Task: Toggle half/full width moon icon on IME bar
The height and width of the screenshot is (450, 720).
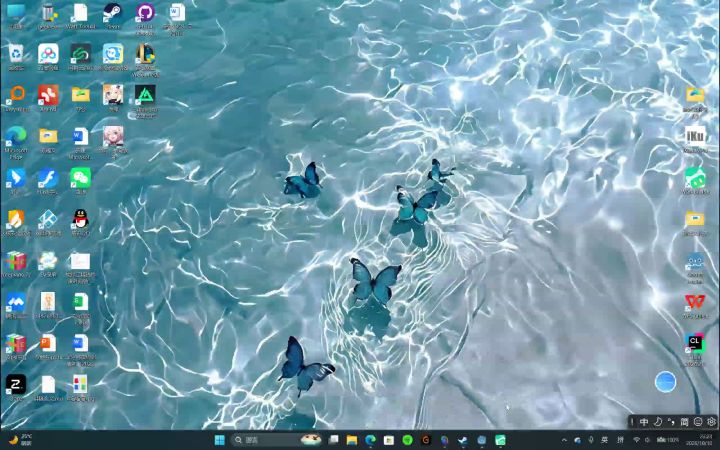Action: coord(658,422)
